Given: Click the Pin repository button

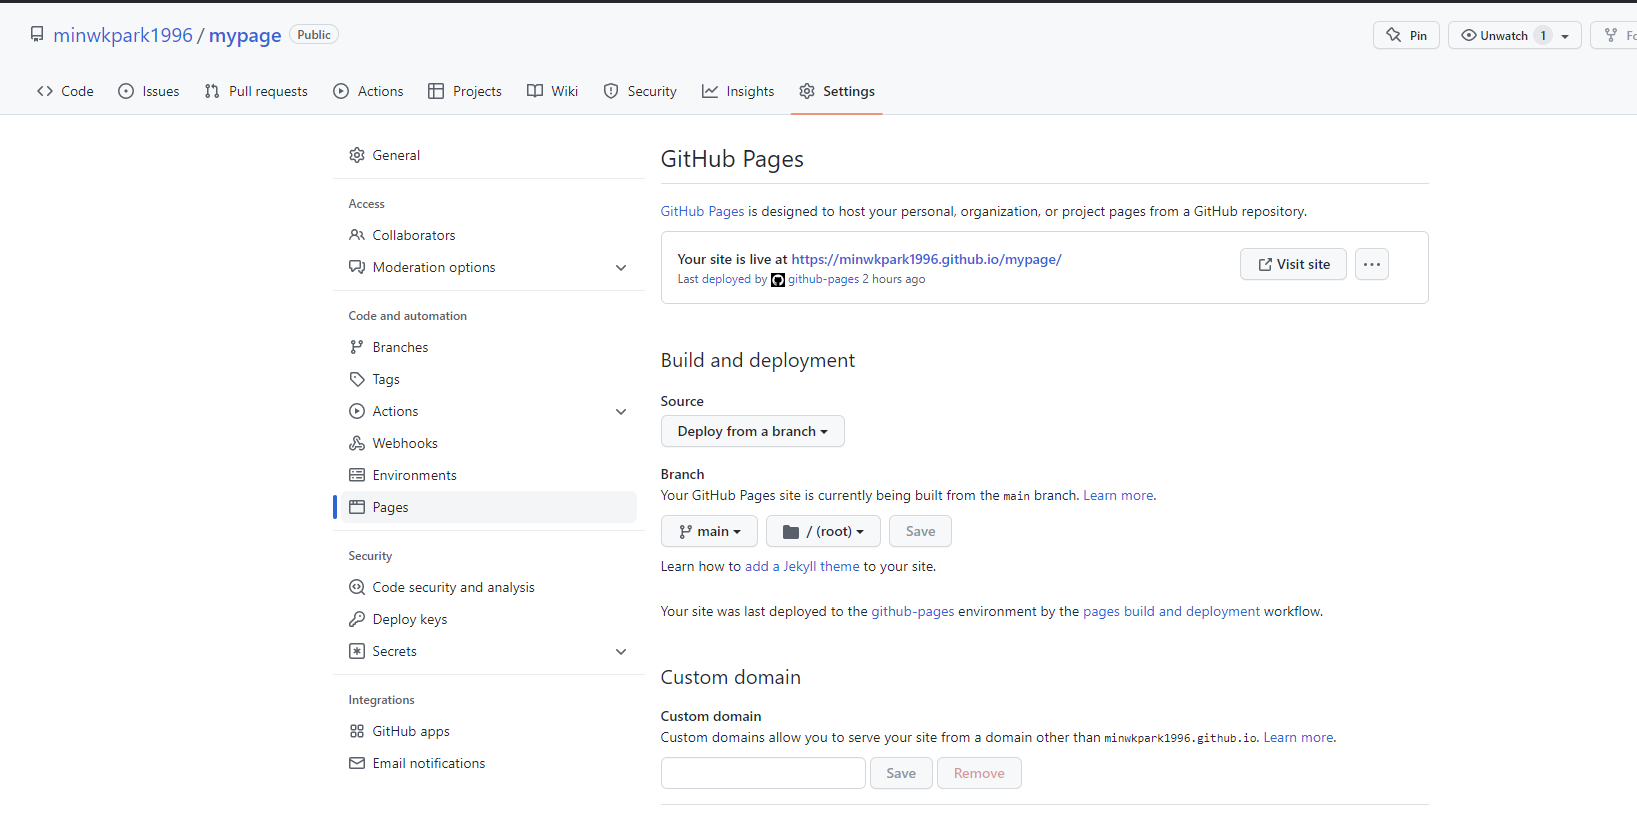Looking at the screenshot, I should tap(1407, 35).
